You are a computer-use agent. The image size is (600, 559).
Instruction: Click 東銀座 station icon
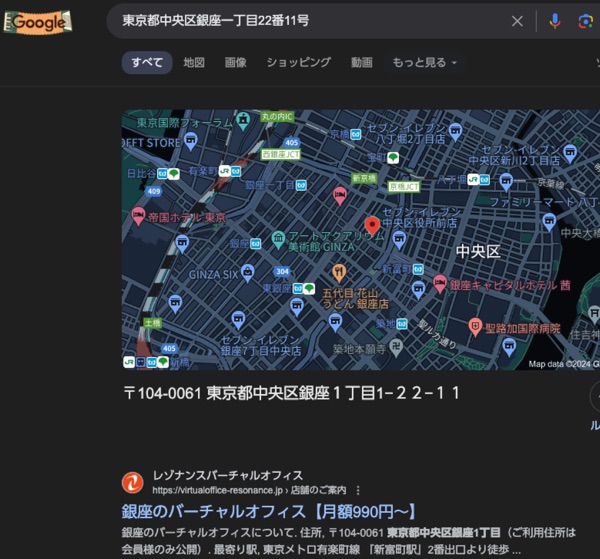click(304, 288)
